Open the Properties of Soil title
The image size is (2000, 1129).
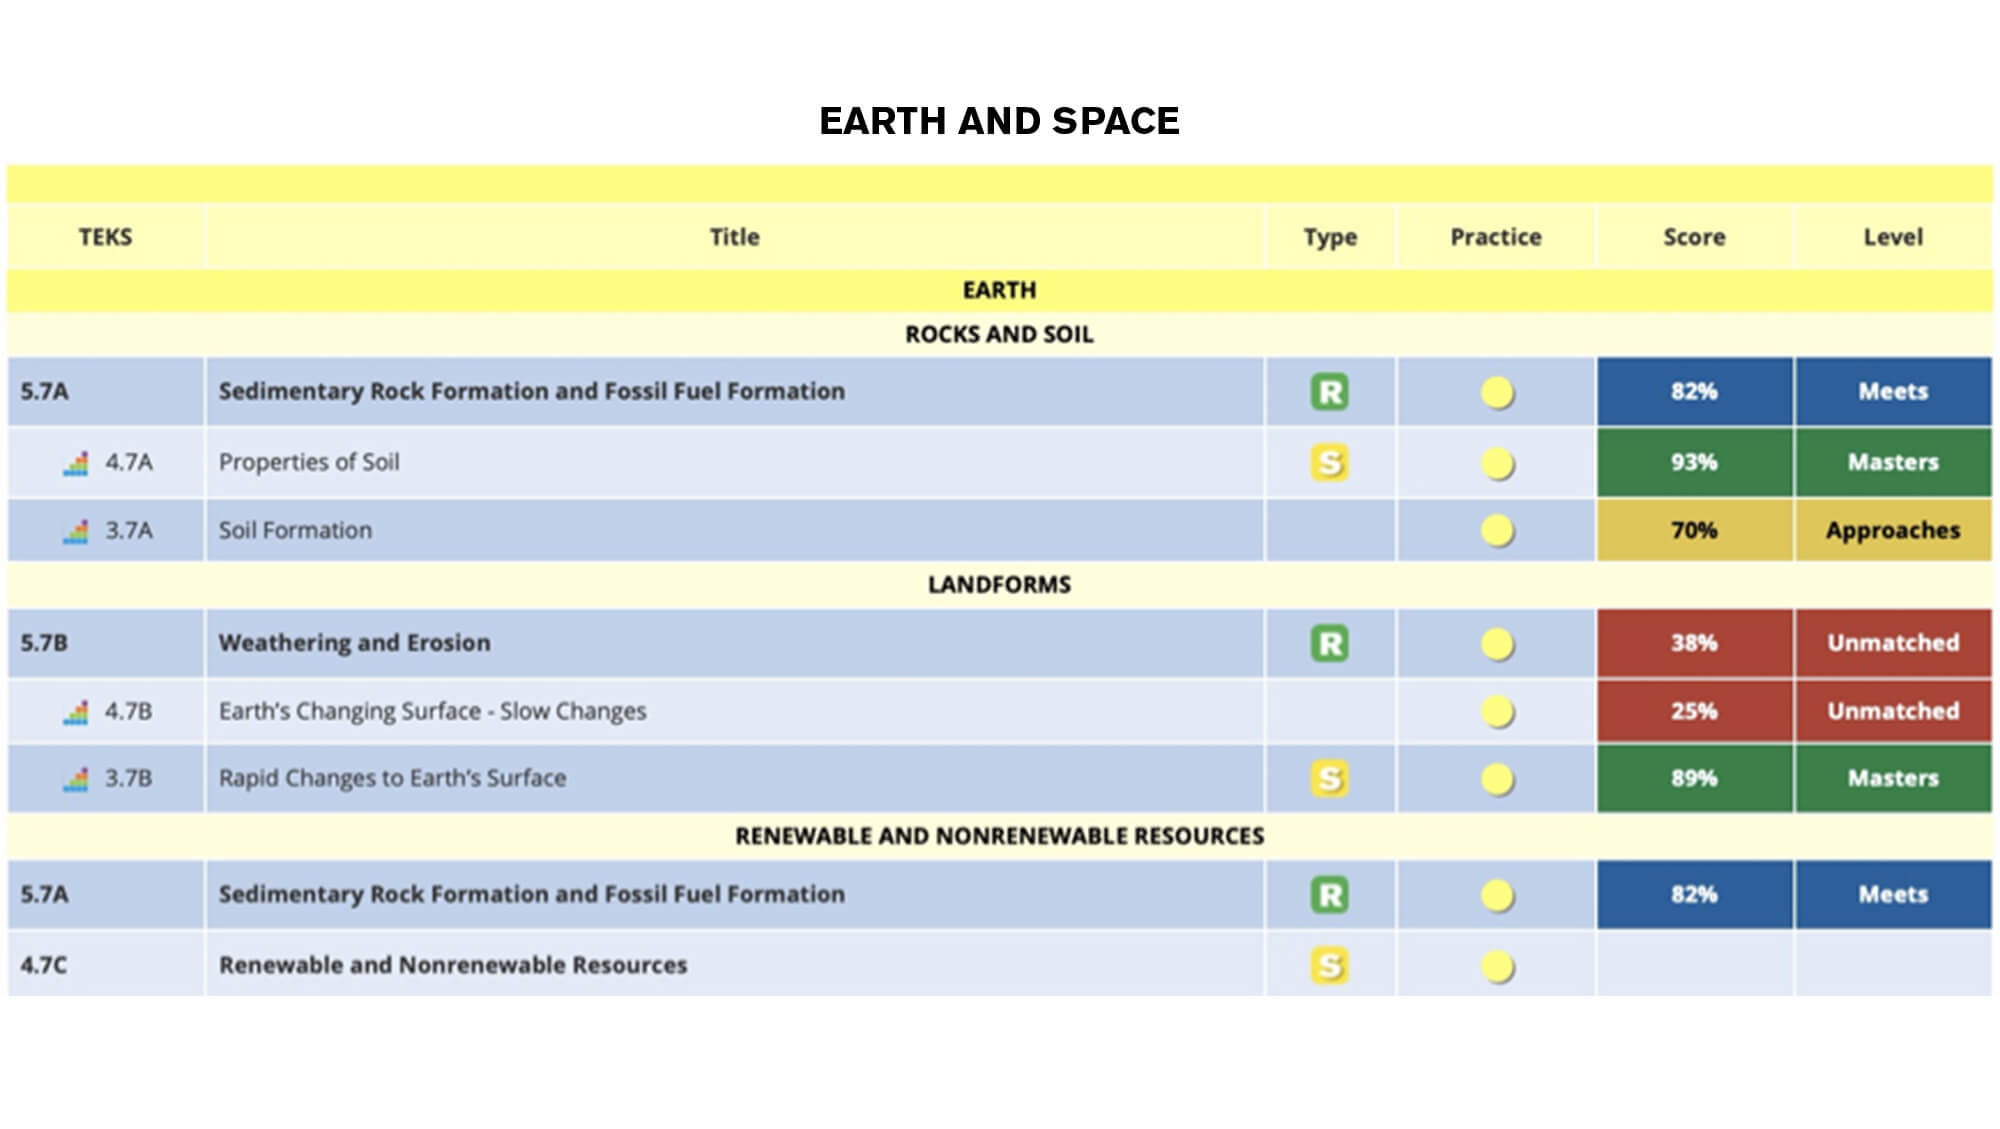click(x=309, y=462)
